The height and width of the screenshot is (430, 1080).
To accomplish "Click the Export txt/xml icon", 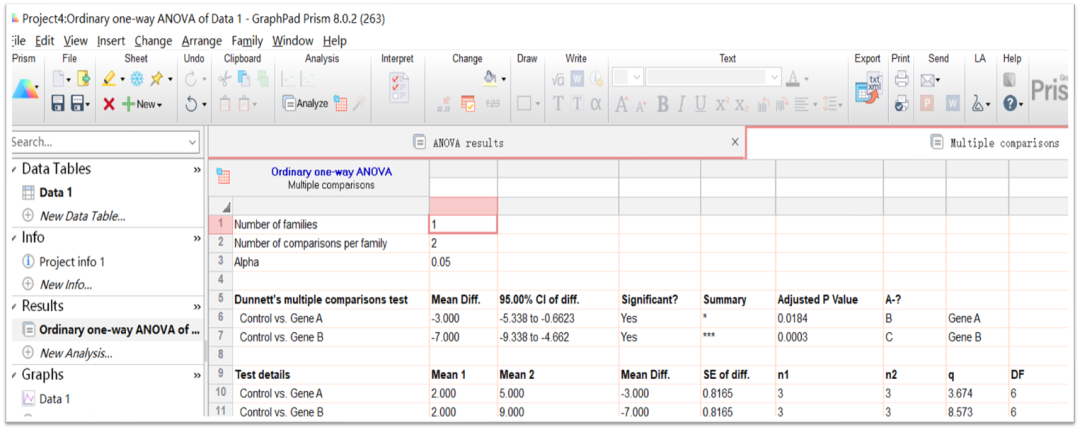I will [x=869, y=90].
